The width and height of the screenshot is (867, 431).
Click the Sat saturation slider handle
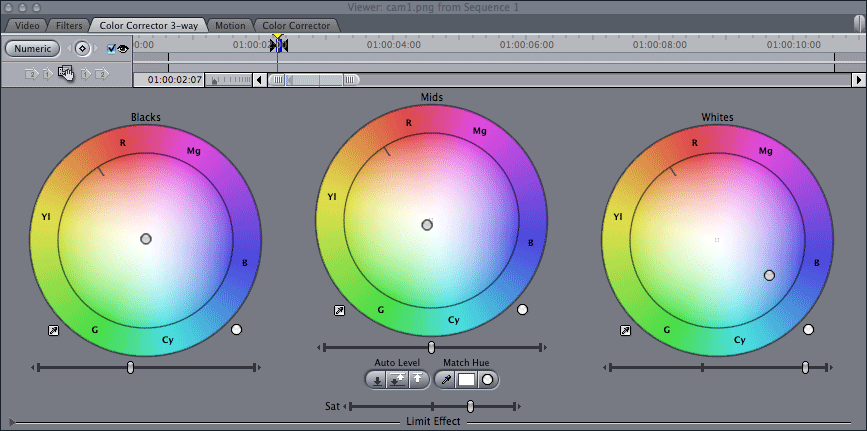[470, 407]
